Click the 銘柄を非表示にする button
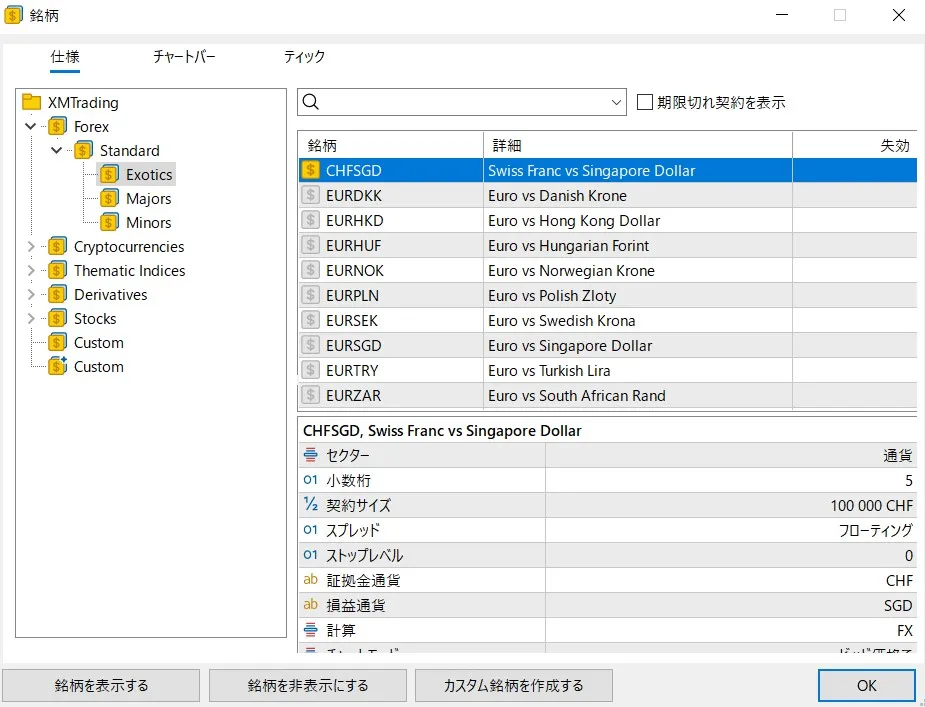The height and width of the screenshot is (707, 925). pos(308,686)
